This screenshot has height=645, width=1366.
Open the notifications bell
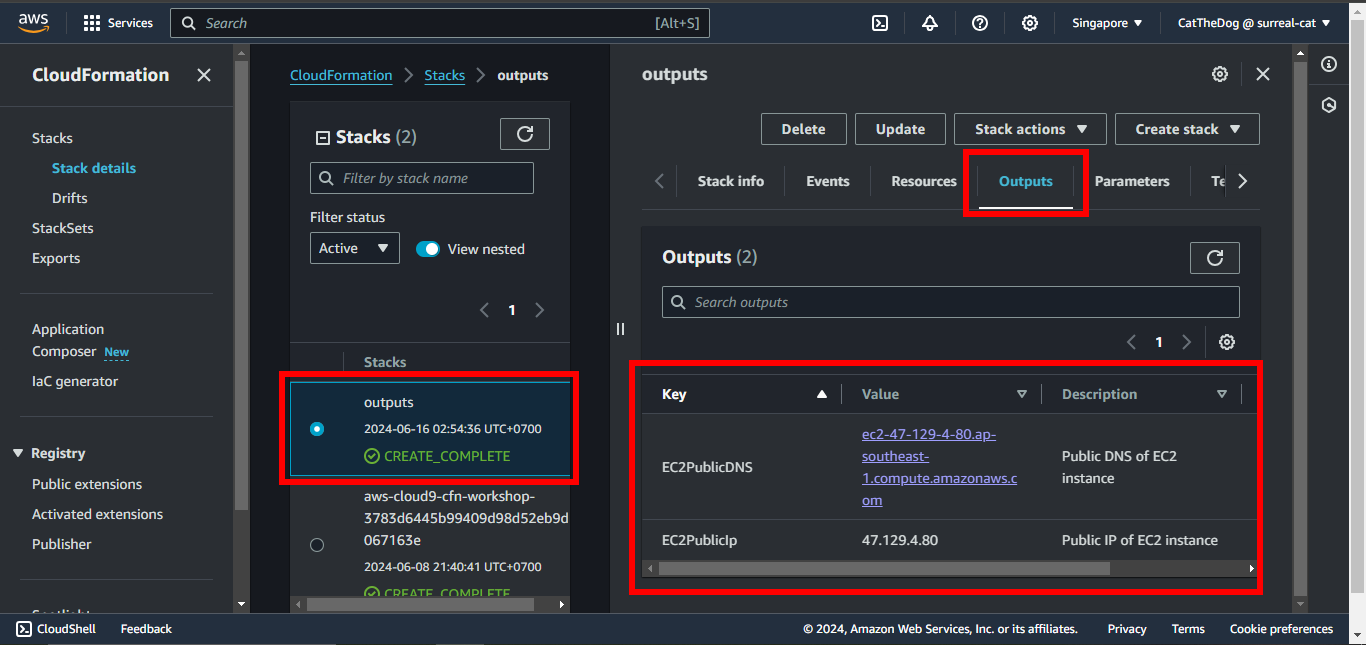tap(930, 23)
